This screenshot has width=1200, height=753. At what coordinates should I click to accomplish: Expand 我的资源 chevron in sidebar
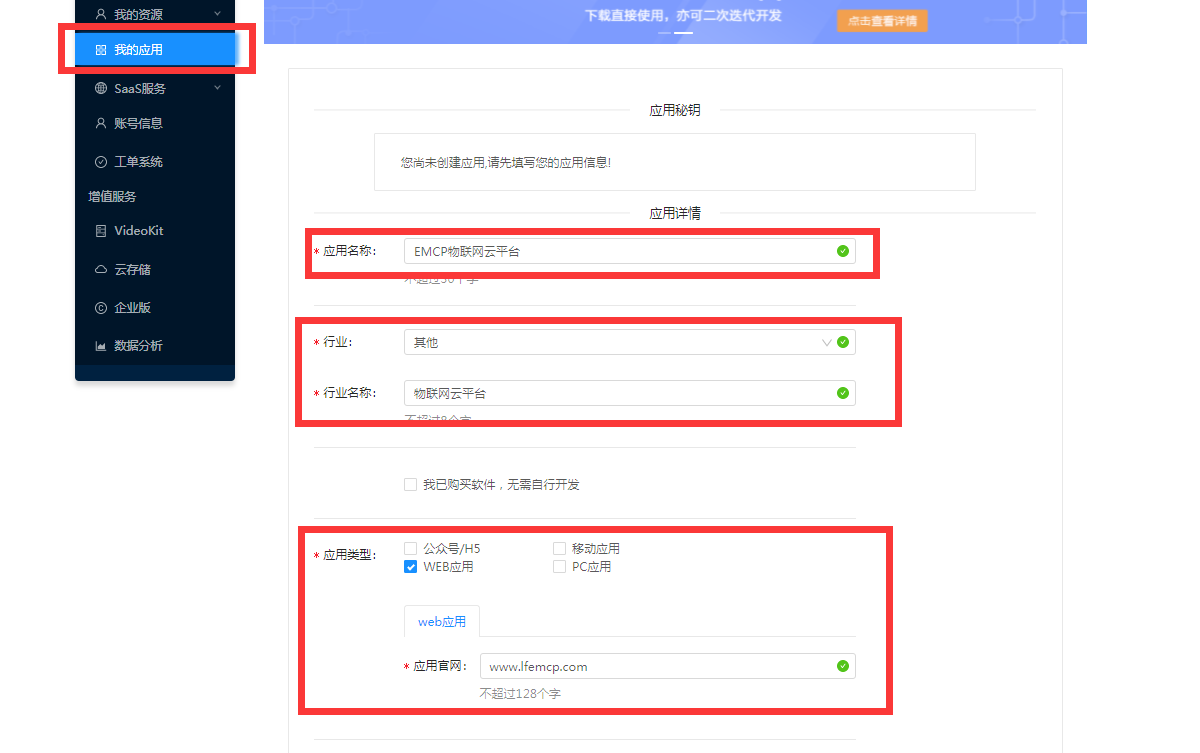click(x=217, y=13)
